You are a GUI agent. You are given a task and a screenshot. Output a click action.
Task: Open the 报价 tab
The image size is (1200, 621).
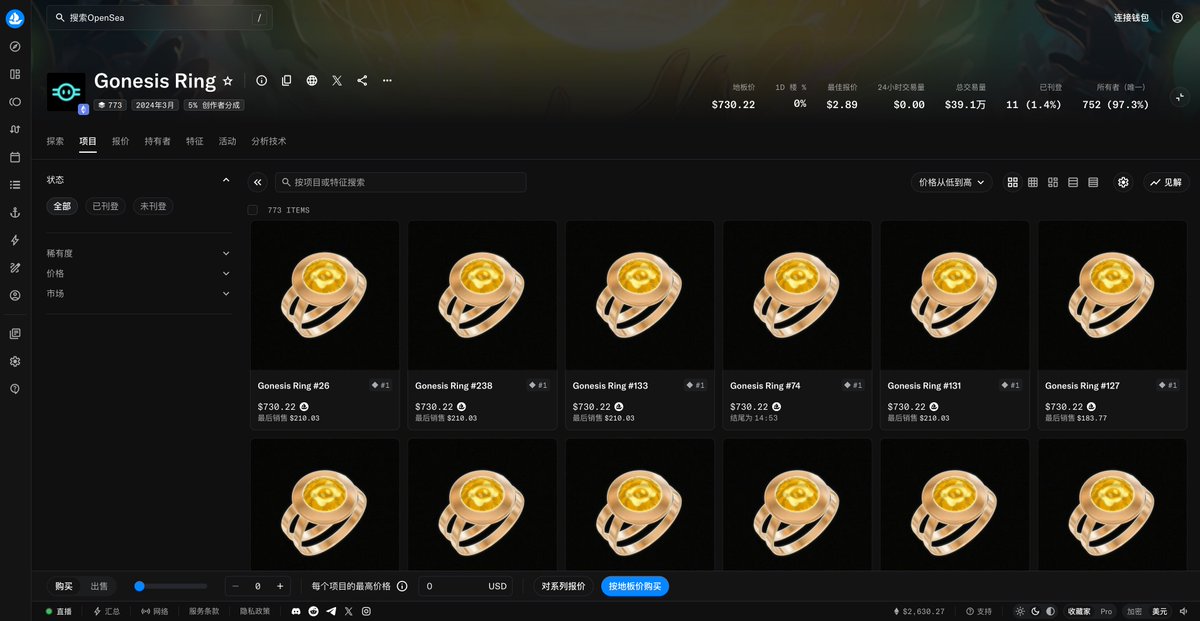click(120, 141)
